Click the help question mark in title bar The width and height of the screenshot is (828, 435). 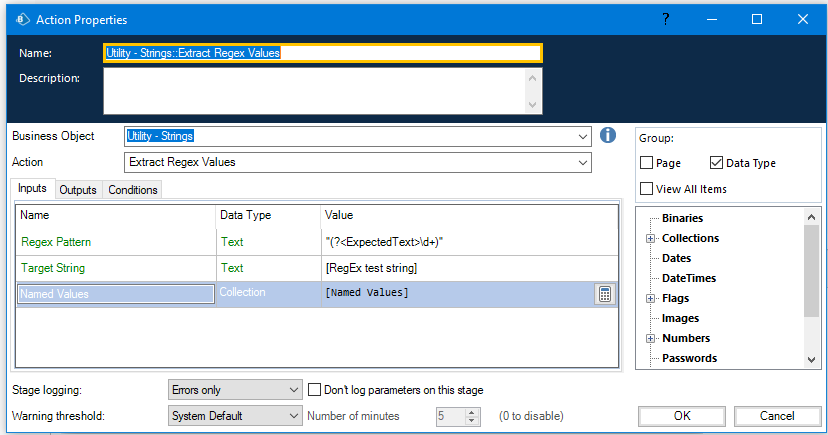(x=666, y=19)
